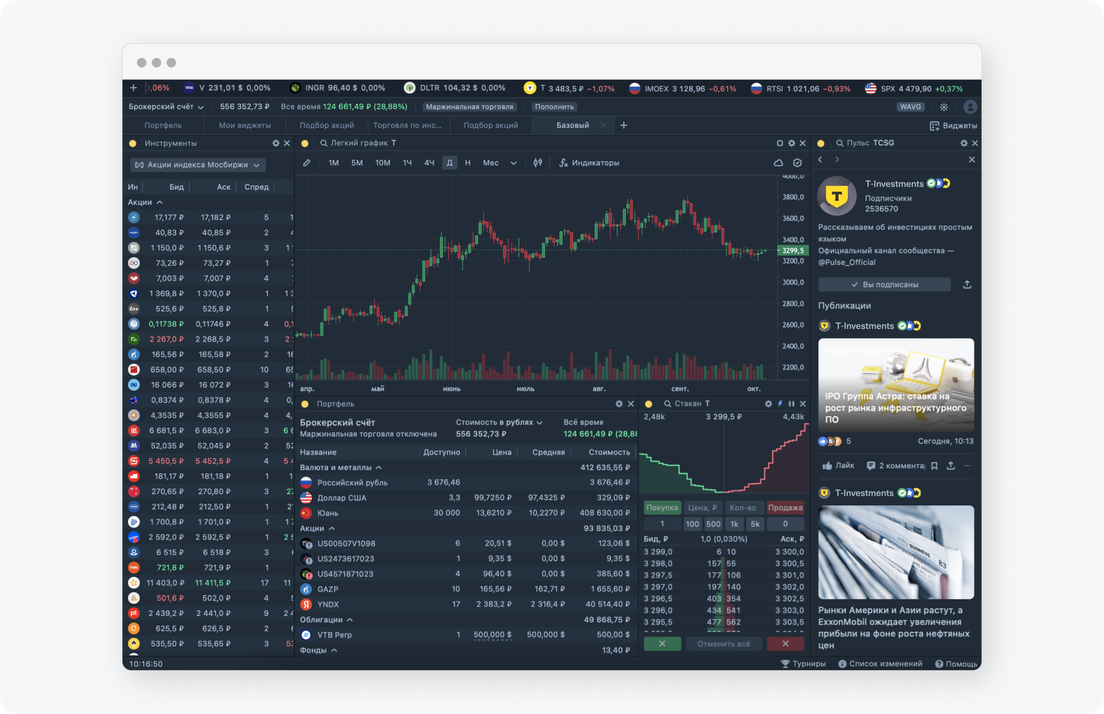The height and width of the screenshot is (714, 1104).
Task: Select the 10М timeframe on chart
Action: [382, 163]
